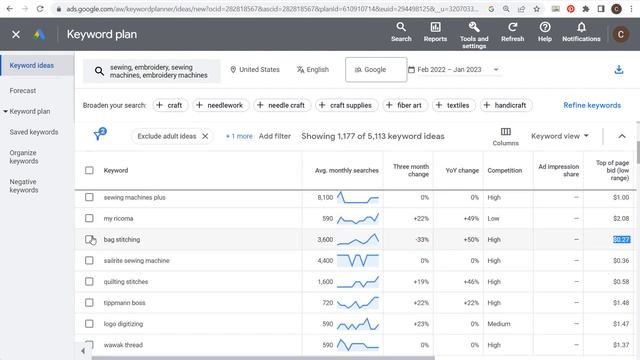Click browser back arrow

click(10, 9)
